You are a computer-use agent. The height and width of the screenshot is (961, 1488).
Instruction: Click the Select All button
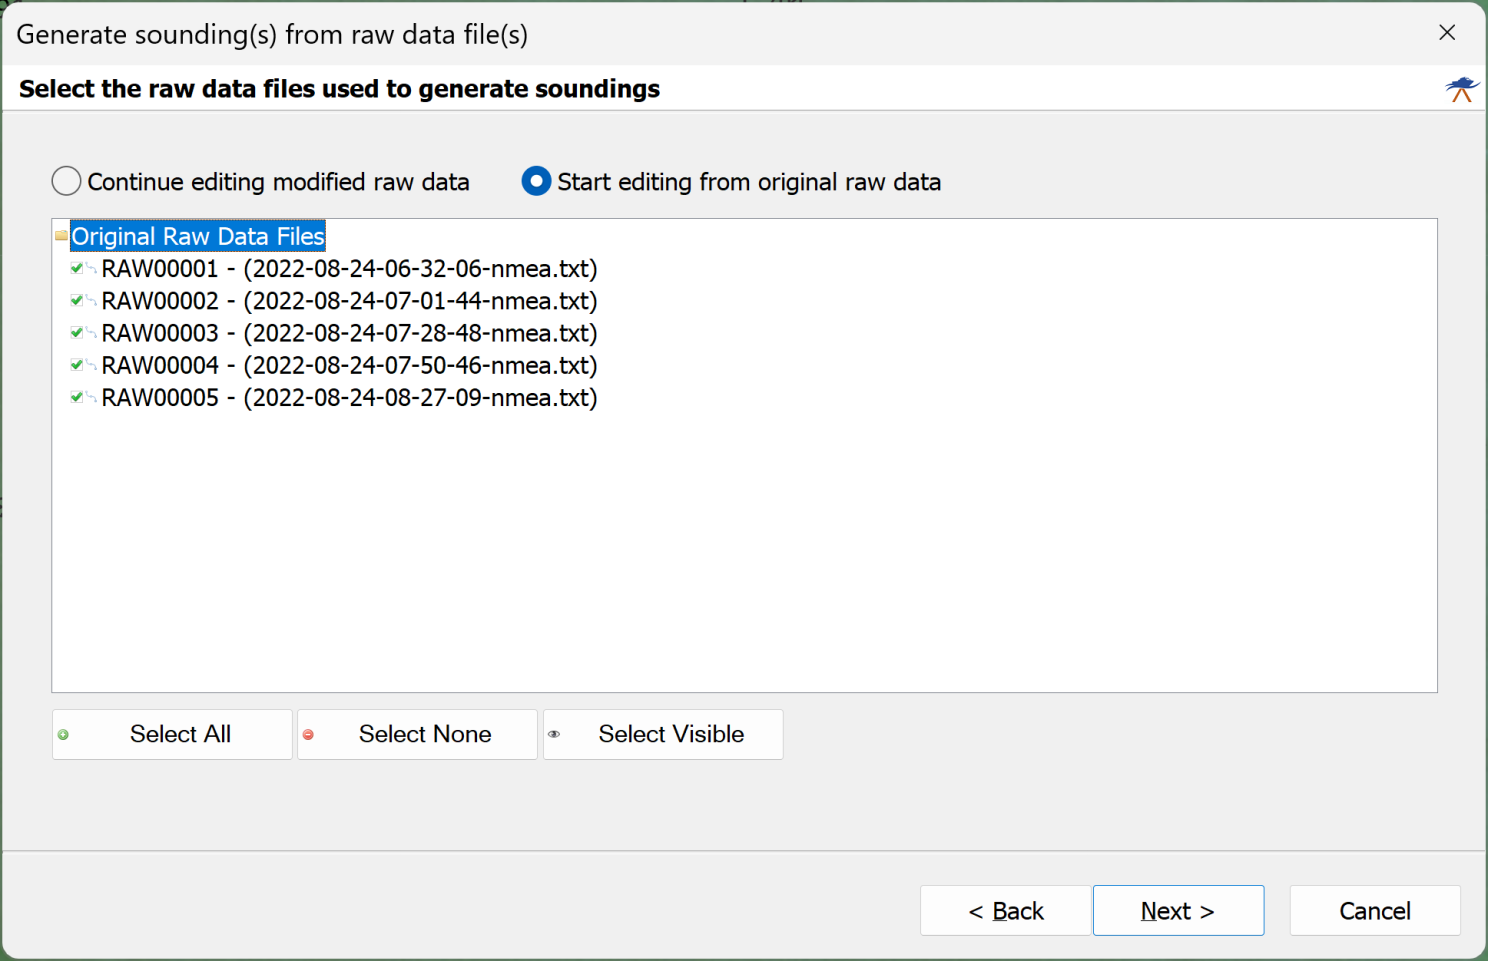point(172,734)
